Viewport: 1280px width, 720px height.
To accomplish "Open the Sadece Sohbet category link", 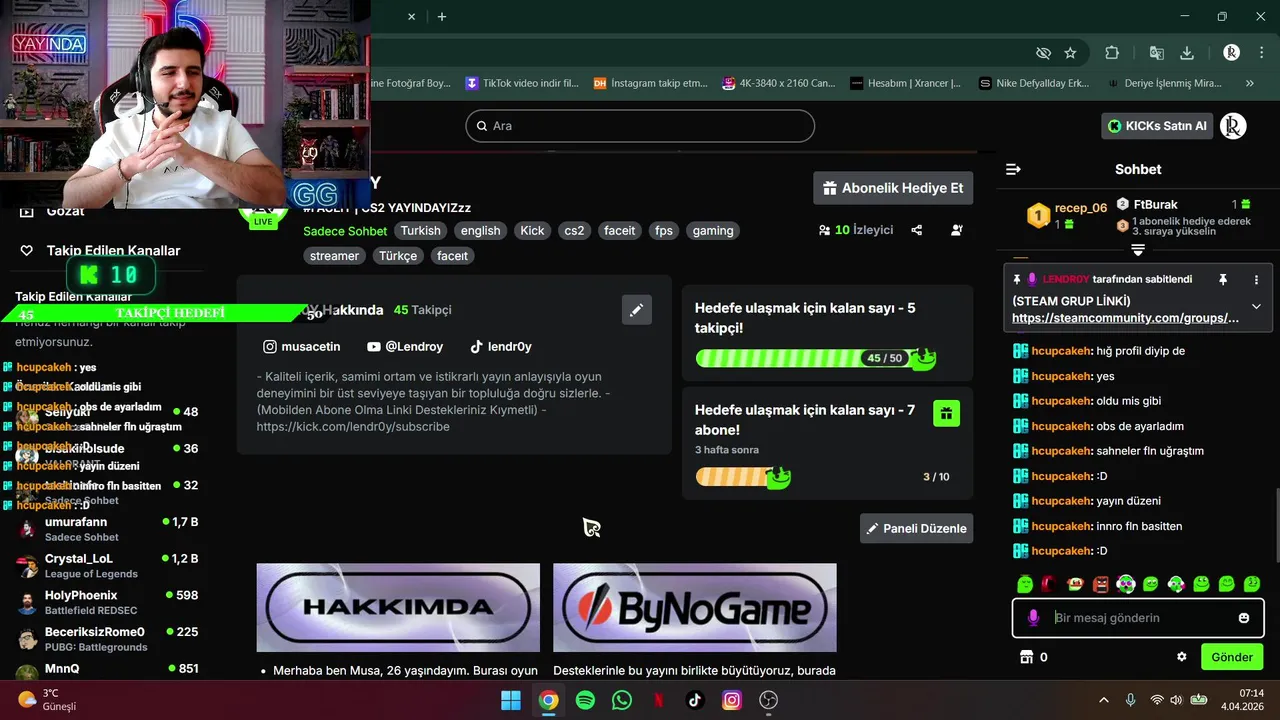I will 345,231.
